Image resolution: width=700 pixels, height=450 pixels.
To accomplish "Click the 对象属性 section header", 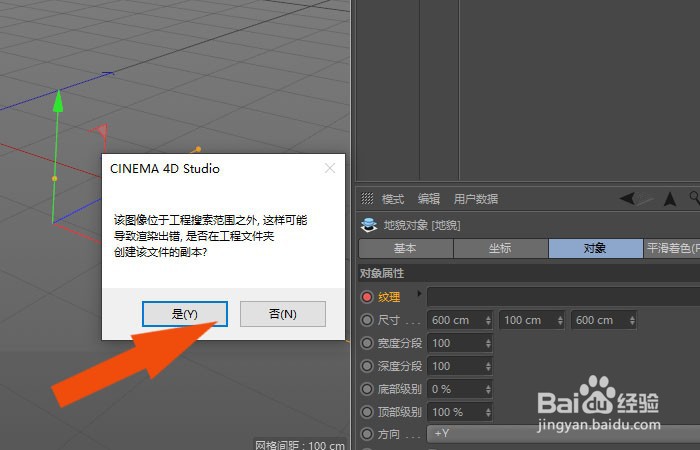I will 529,273.
